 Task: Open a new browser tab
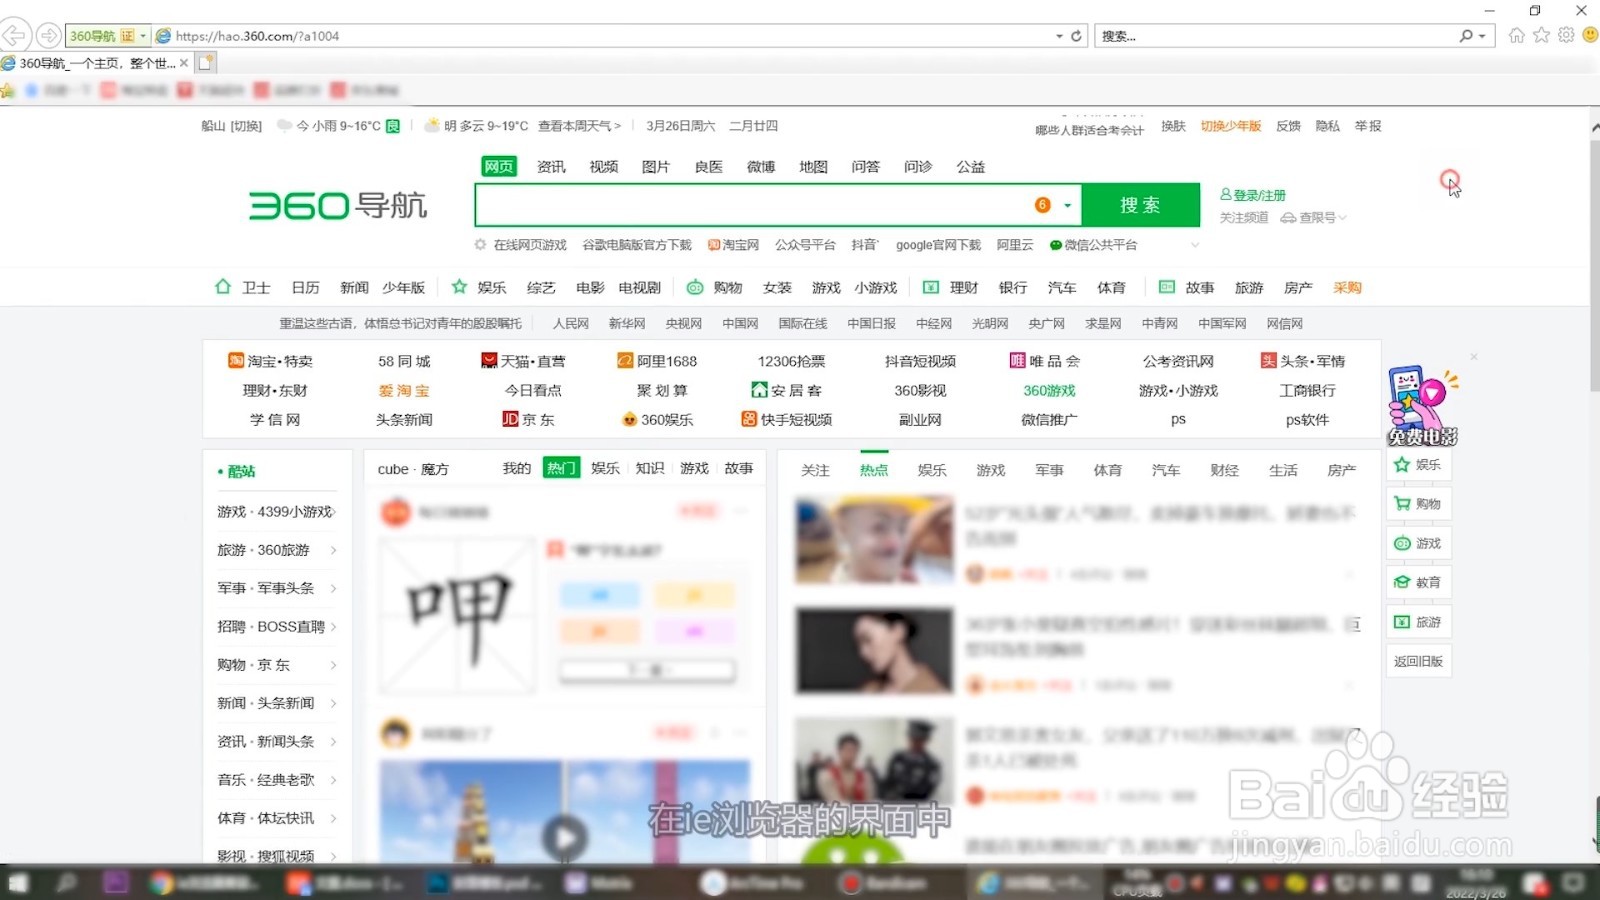click(206, 62)
